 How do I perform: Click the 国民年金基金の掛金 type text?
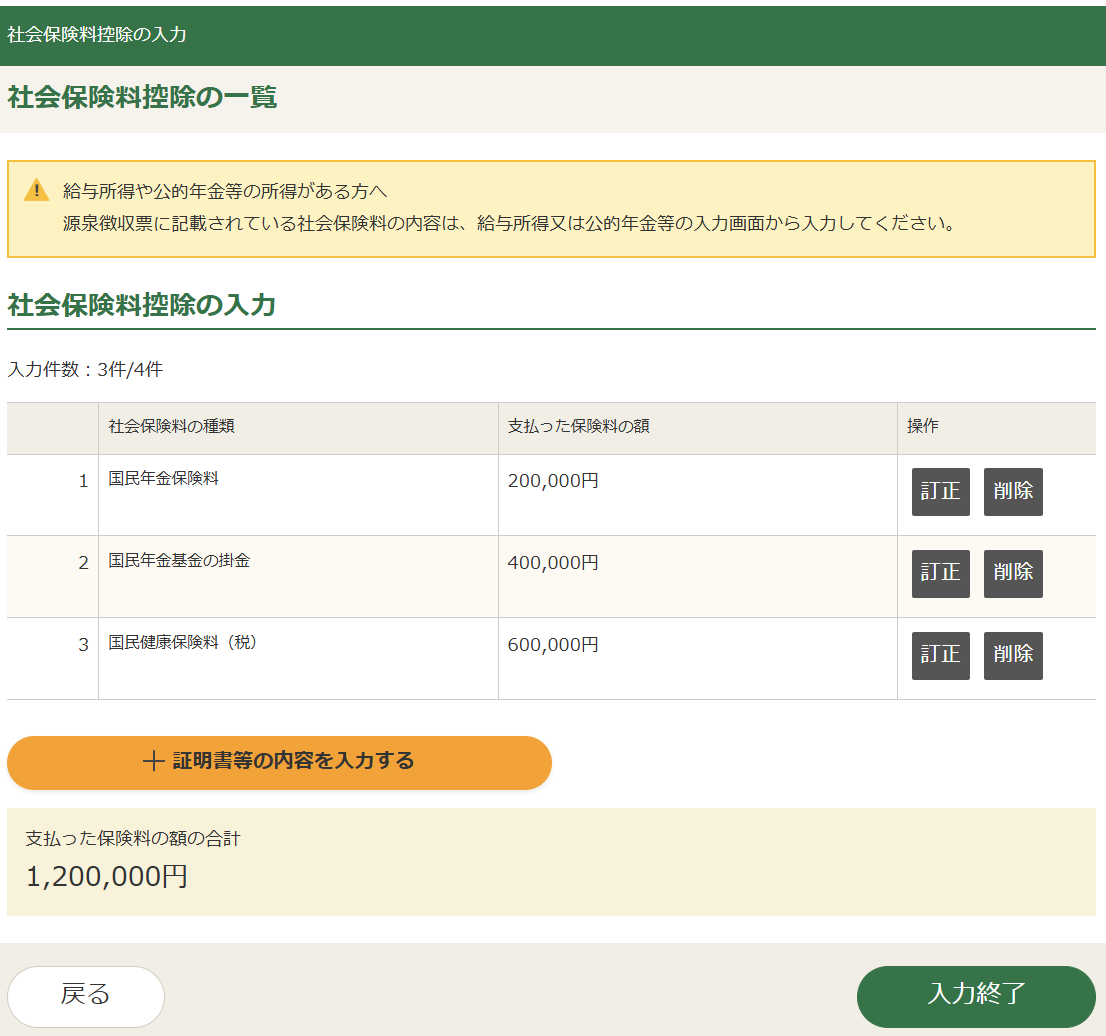(179, 560)
